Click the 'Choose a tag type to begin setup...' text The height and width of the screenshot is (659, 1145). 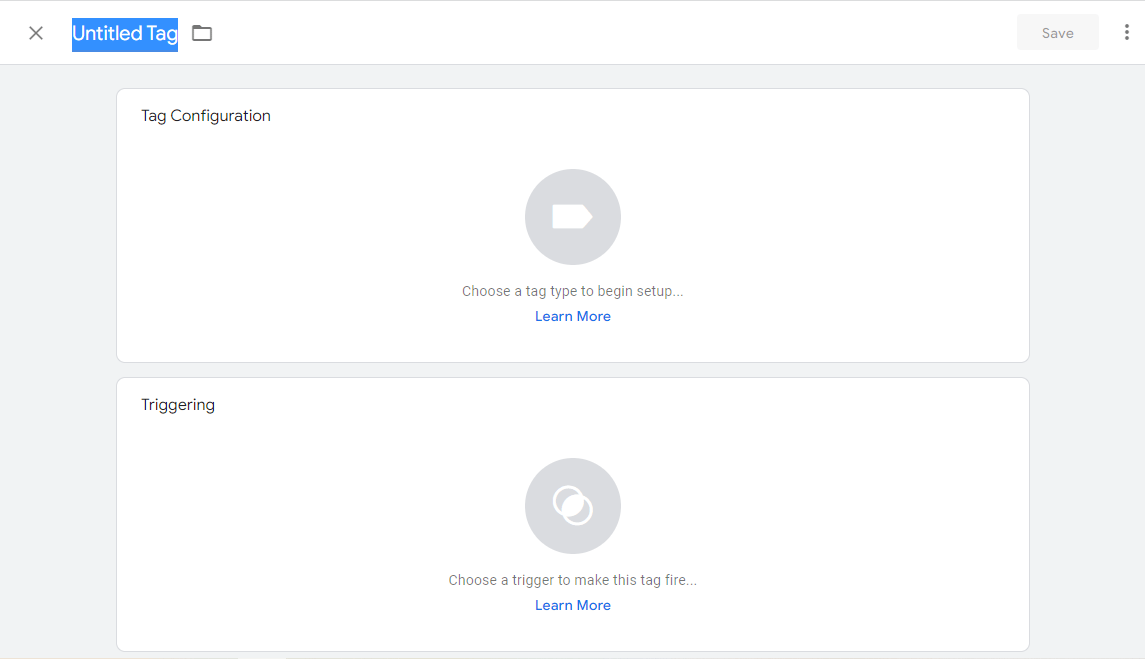pos(572,291)
